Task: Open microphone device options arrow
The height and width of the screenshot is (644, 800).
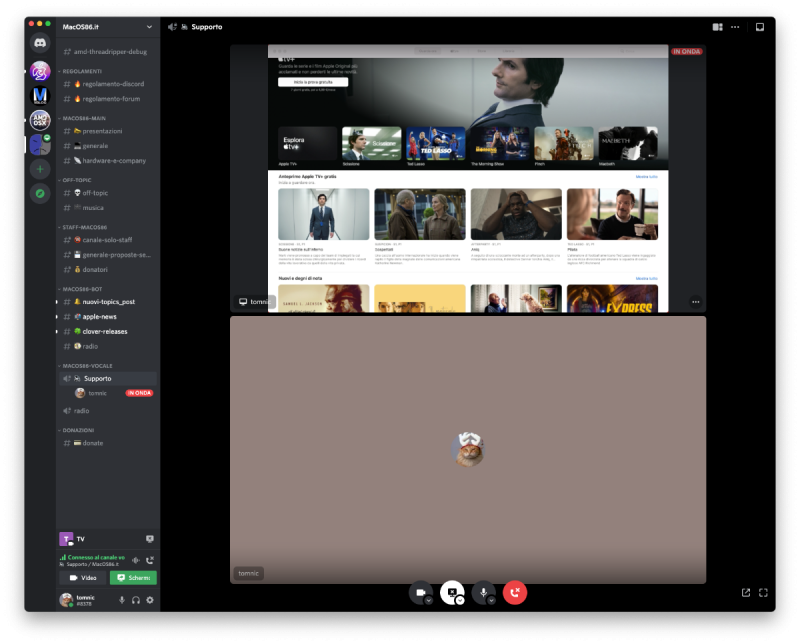Action: click(x=491, y=601)
